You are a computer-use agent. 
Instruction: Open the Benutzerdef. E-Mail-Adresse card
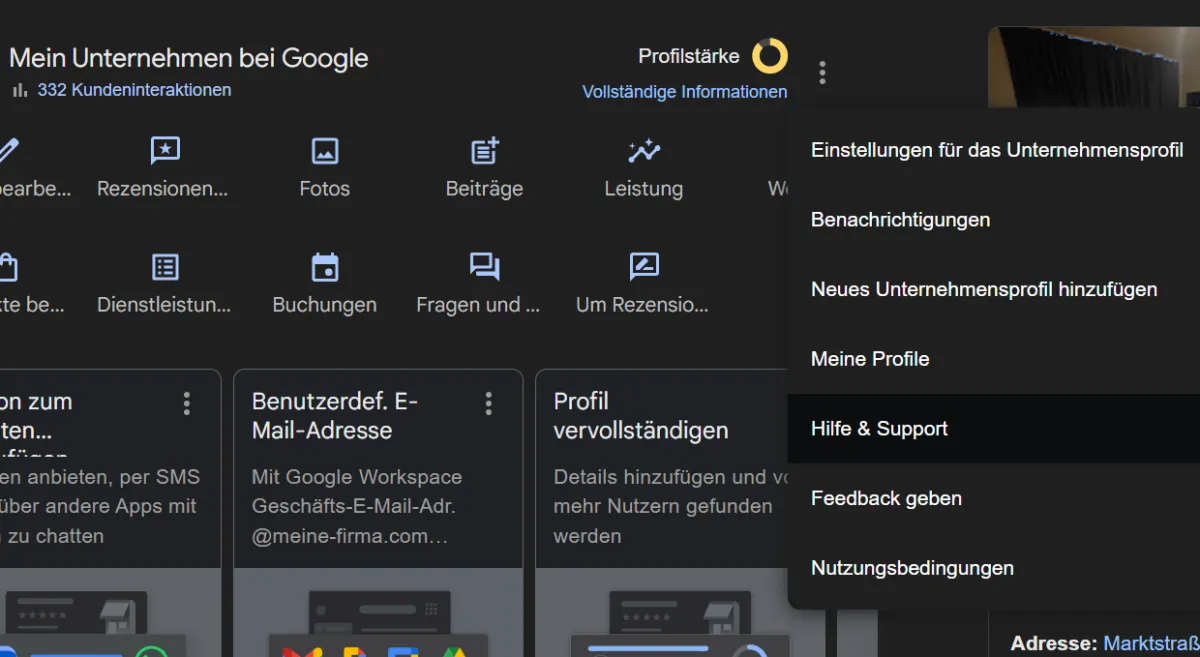point(378,513)
